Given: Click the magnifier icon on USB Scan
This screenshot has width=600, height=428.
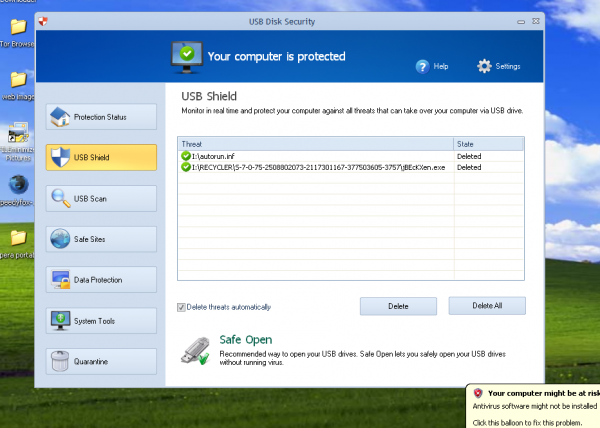Looking at the screenshot, I should (61, 199).
